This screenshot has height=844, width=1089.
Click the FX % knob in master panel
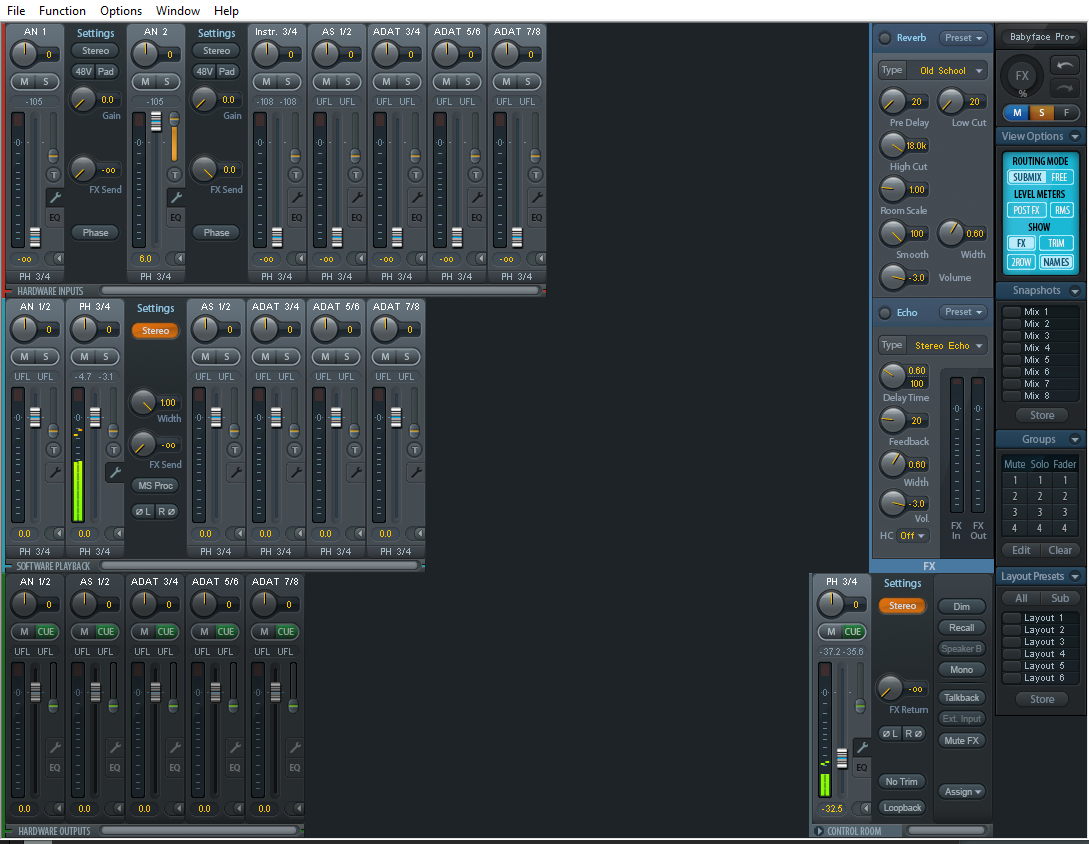click(x=1022, y=76)
